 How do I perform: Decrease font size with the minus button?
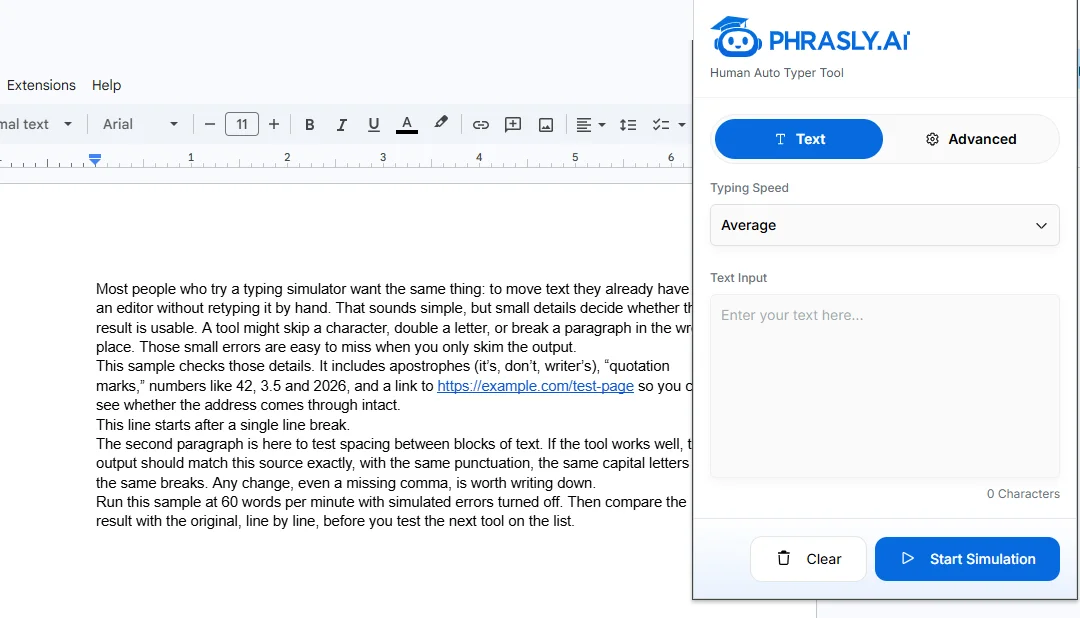tap(210, 125)
